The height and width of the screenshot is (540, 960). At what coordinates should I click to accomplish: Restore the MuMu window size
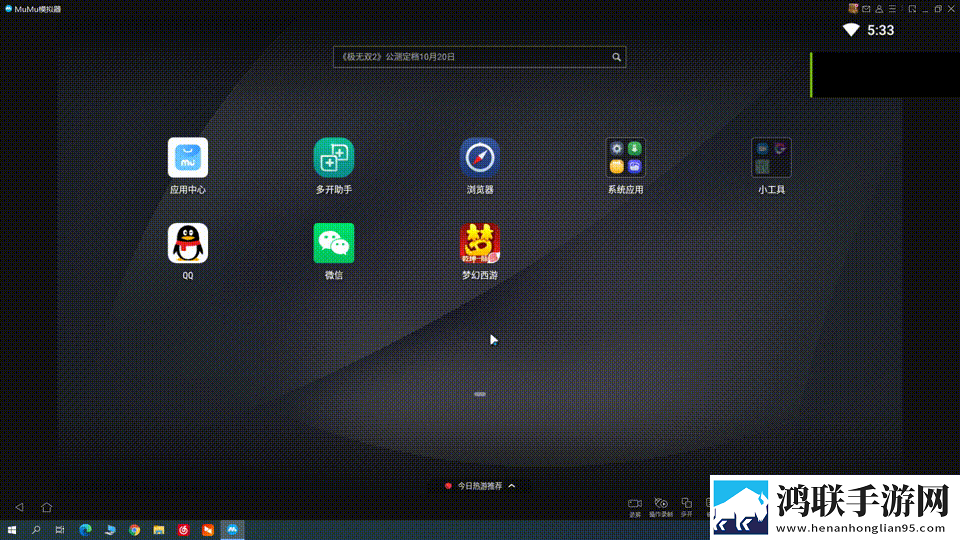point(938,9)
